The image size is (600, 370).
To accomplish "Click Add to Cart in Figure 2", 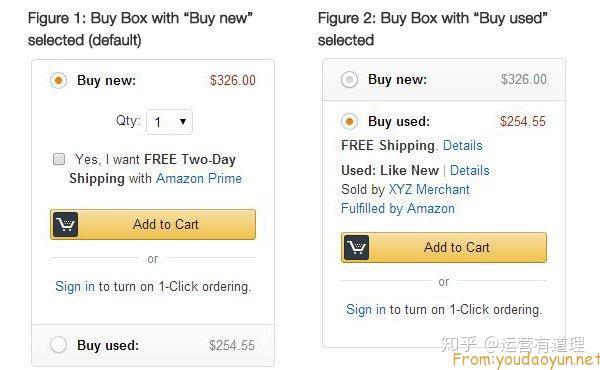I will coord(444,248).
